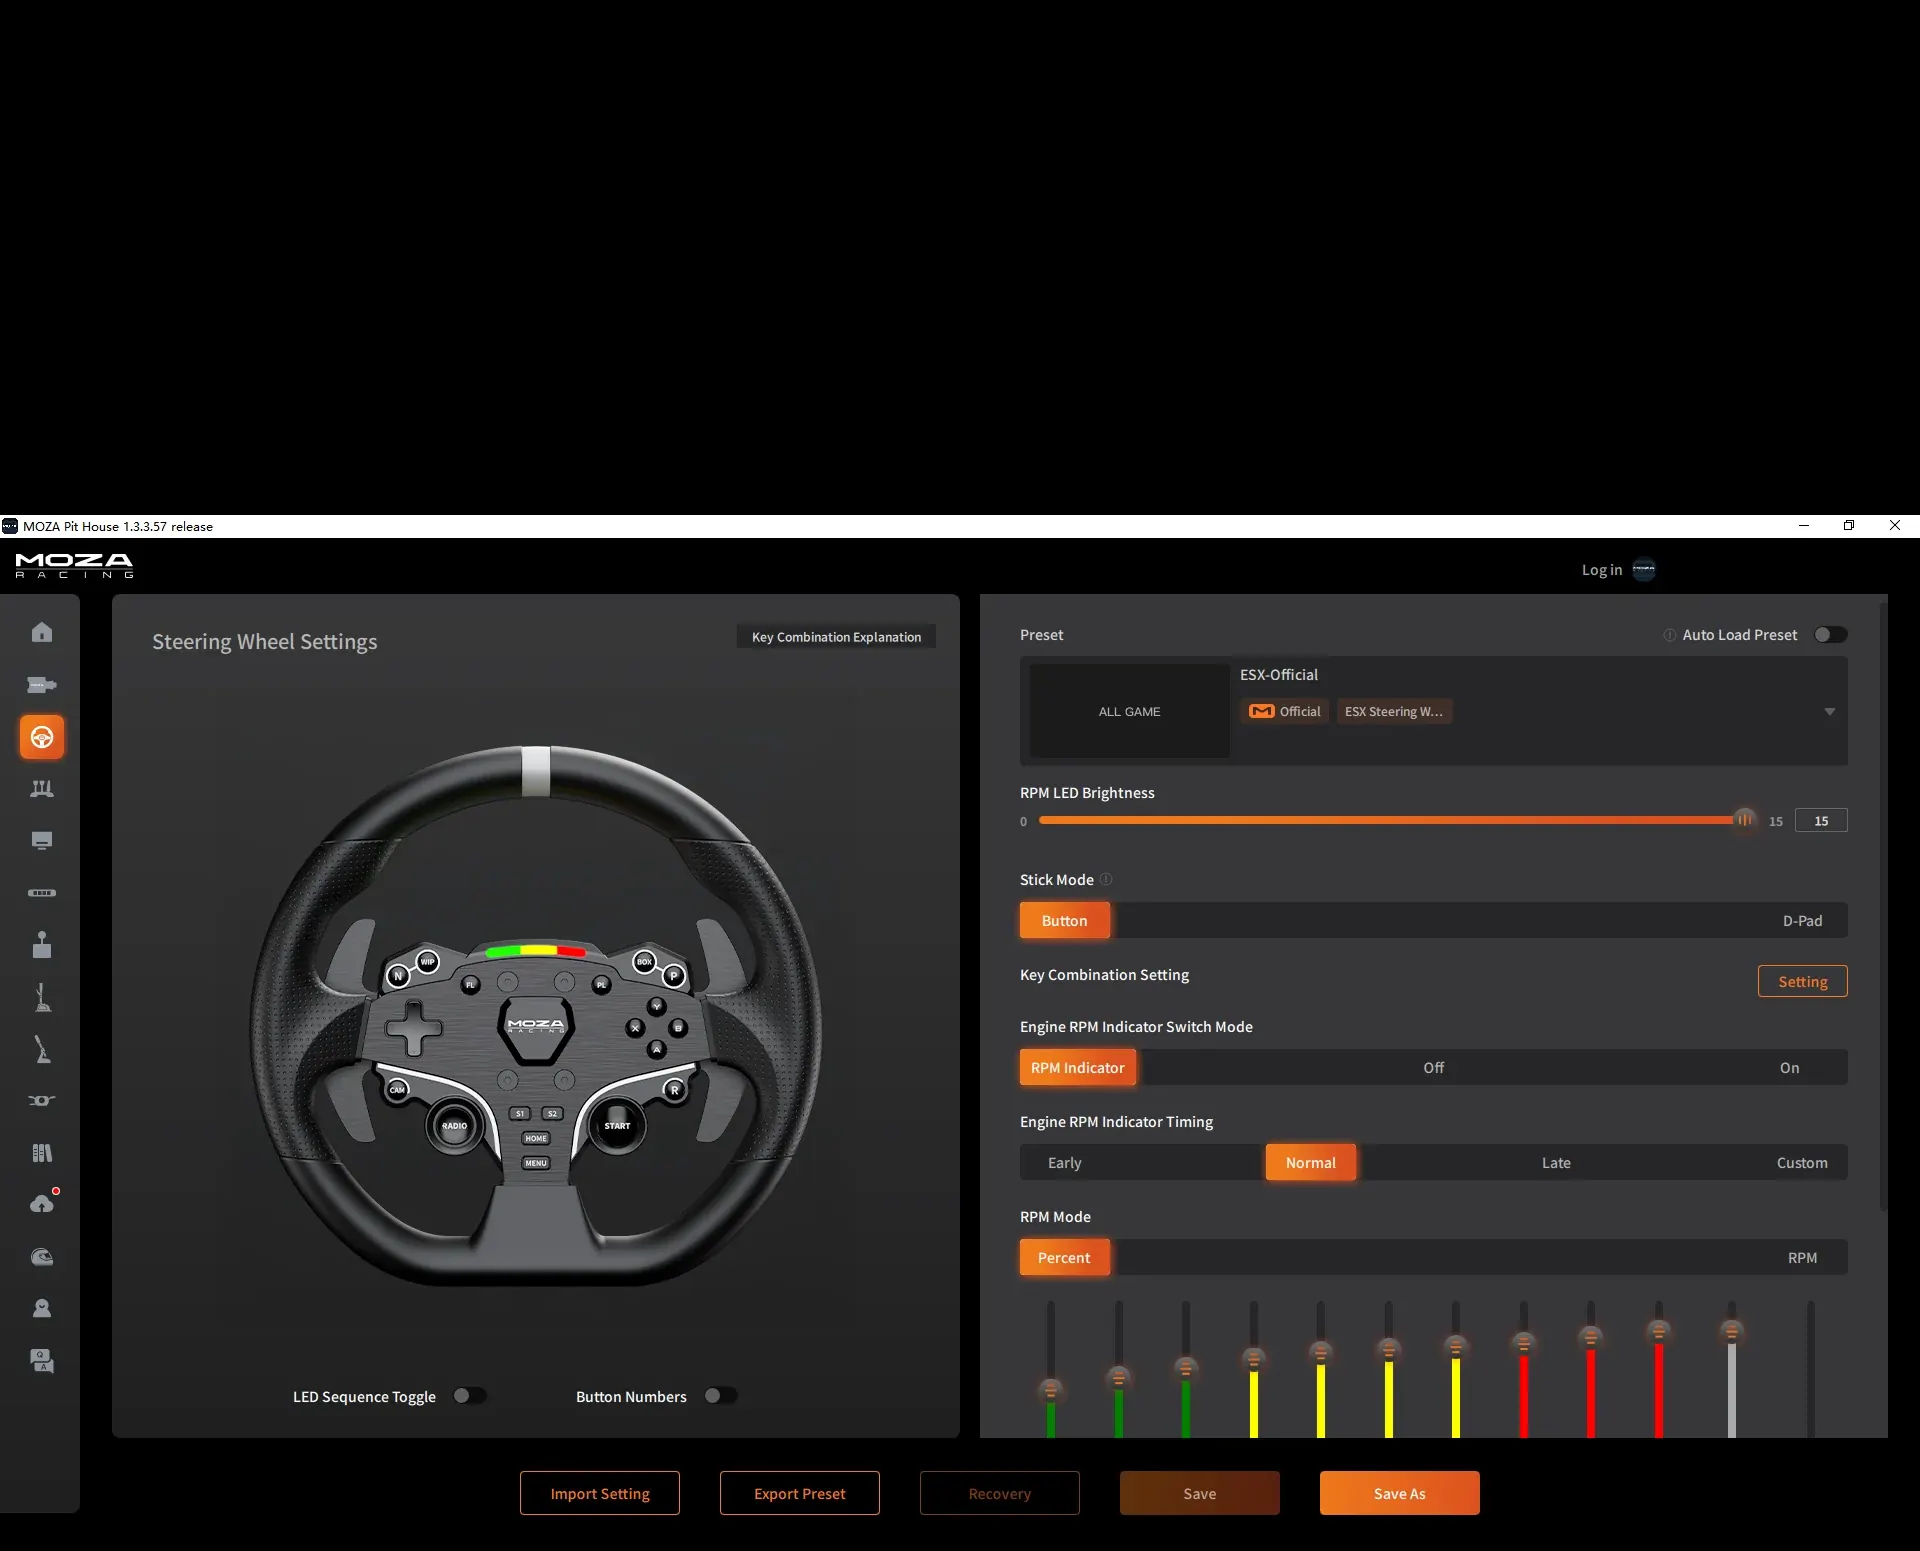Open the sequential shifter sidebar icon
The width and height of the screenshot is (1920, 1551).
click(41, 997)
